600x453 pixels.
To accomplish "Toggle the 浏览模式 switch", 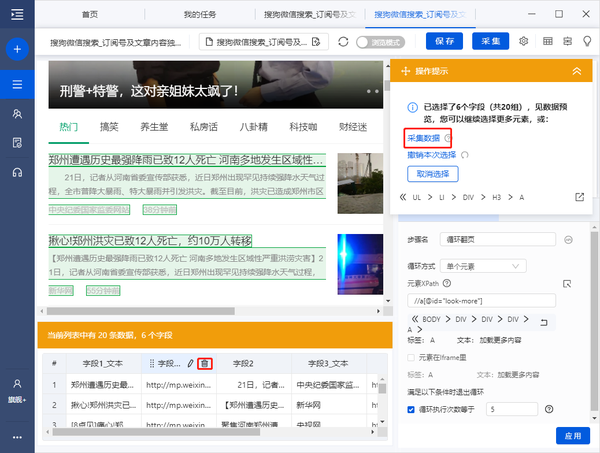I will pos(380,42).
